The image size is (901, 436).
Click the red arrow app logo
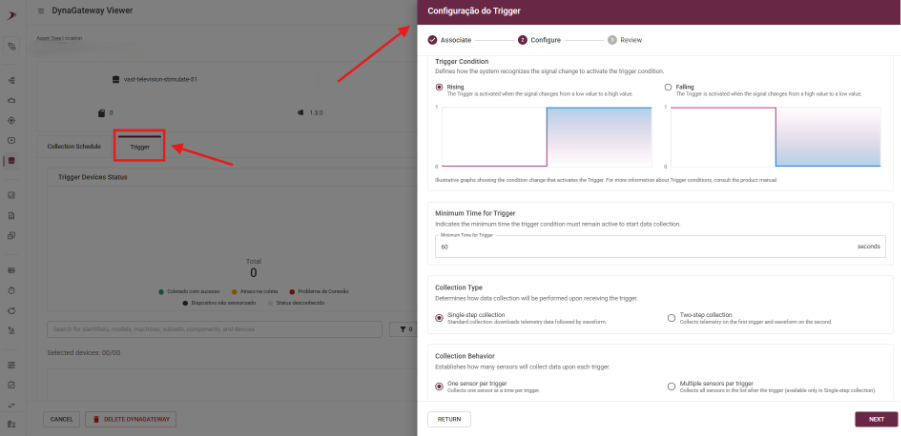(x=11, y=10)
